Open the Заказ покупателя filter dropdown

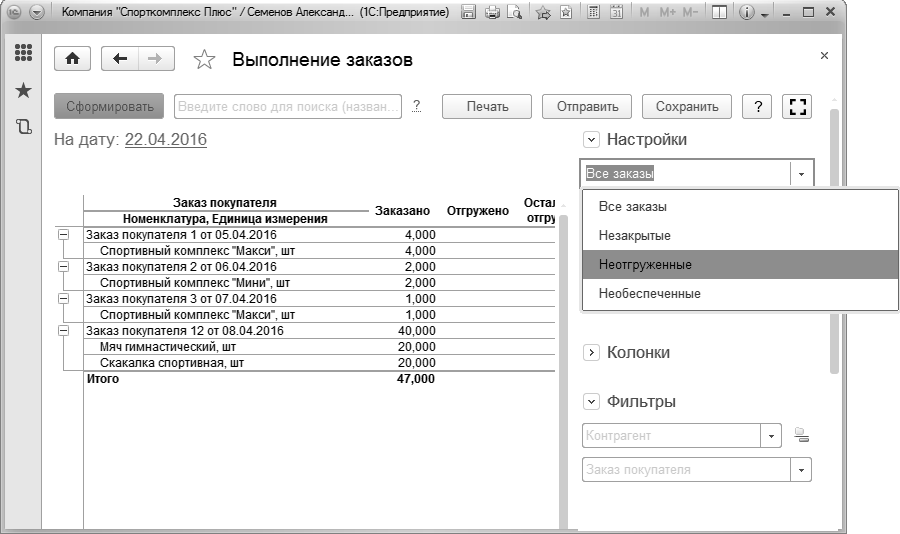800,470
